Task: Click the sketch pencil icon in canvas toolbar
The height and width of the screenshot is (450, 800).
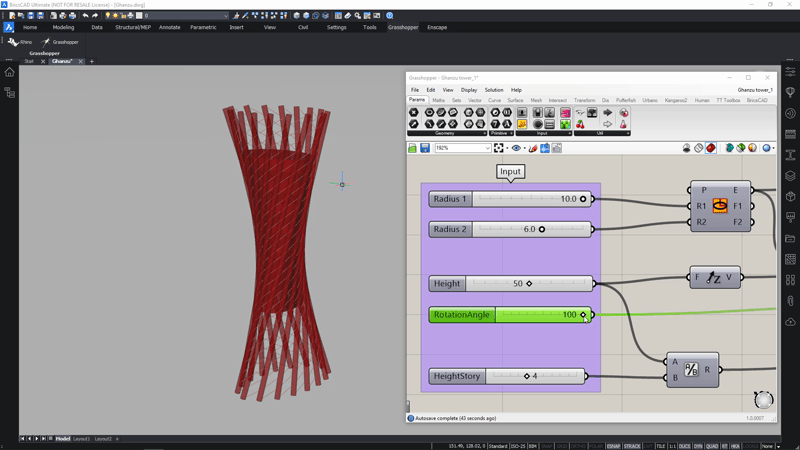Action: pyautogui.click(x=533, y=148)
